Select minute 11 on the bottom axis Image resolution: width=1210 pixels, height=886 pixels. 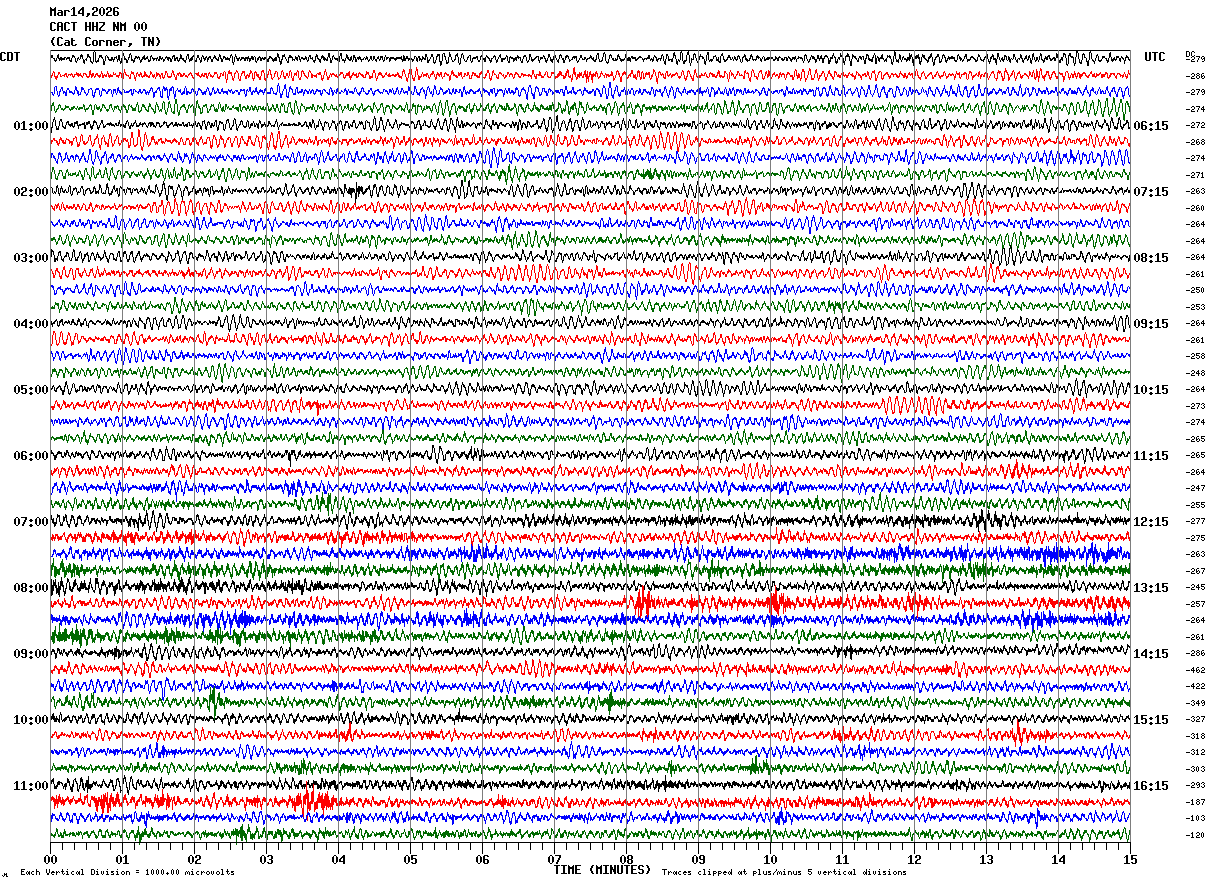(842, 859)
